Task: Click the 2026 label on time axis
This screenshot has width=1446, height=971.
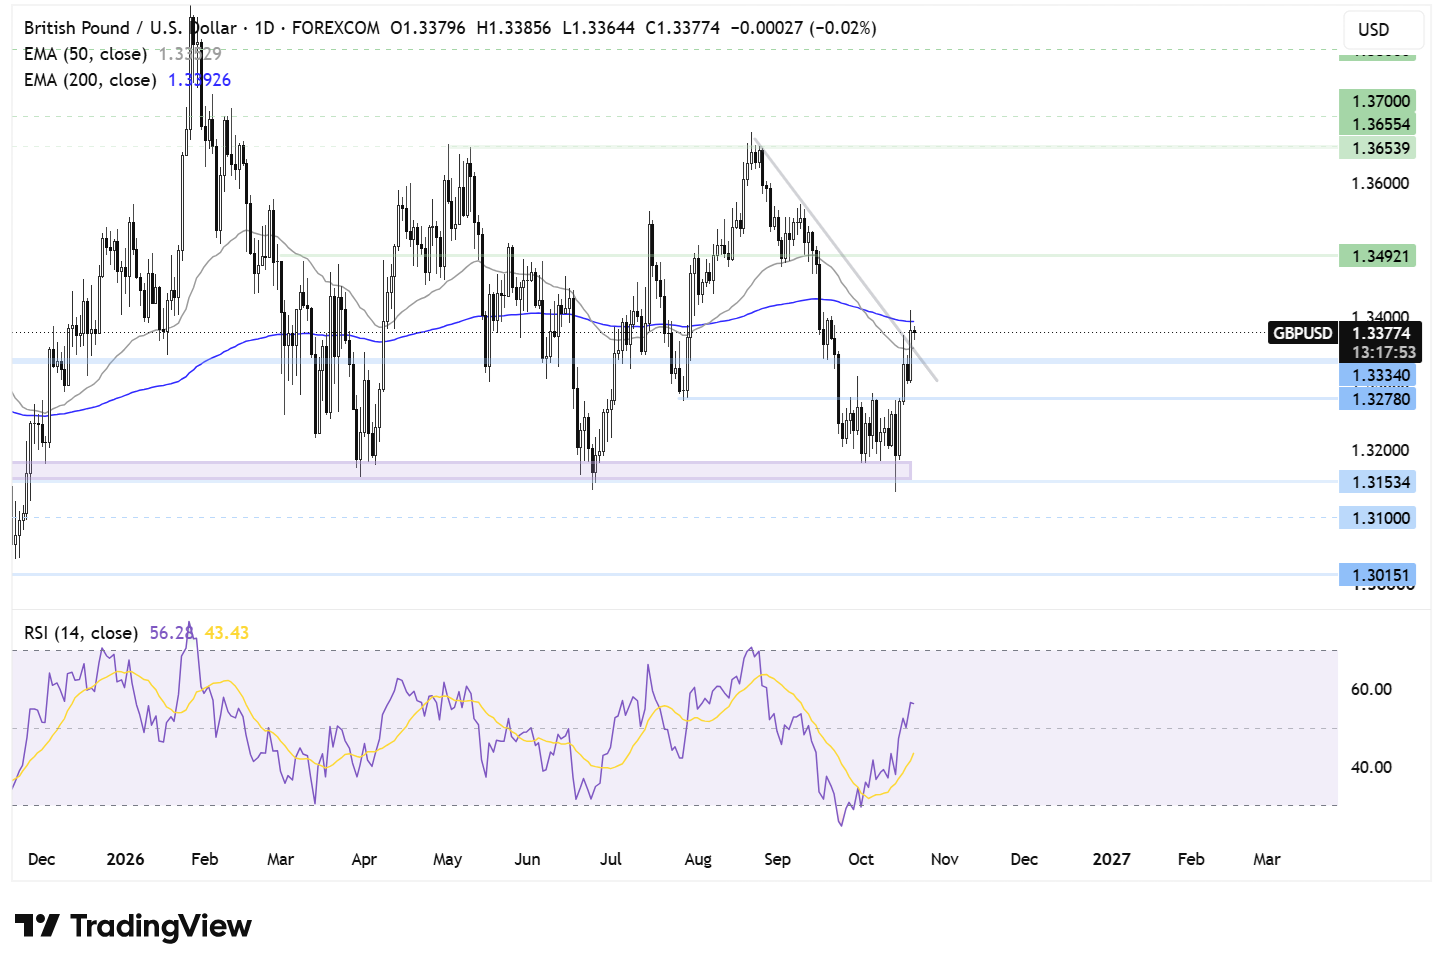Action: pos(125,859)
